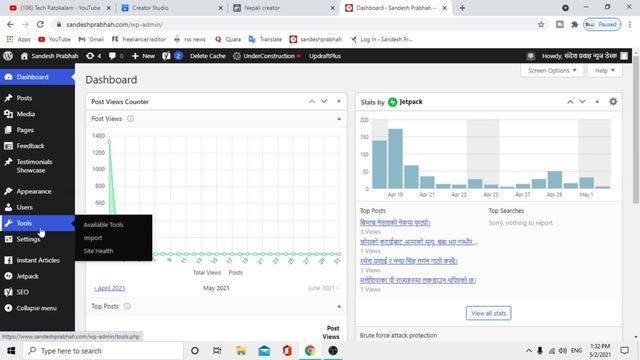Open Translate bookmark
This screenshot has width=640, height=360.
(x=265, y=39)
